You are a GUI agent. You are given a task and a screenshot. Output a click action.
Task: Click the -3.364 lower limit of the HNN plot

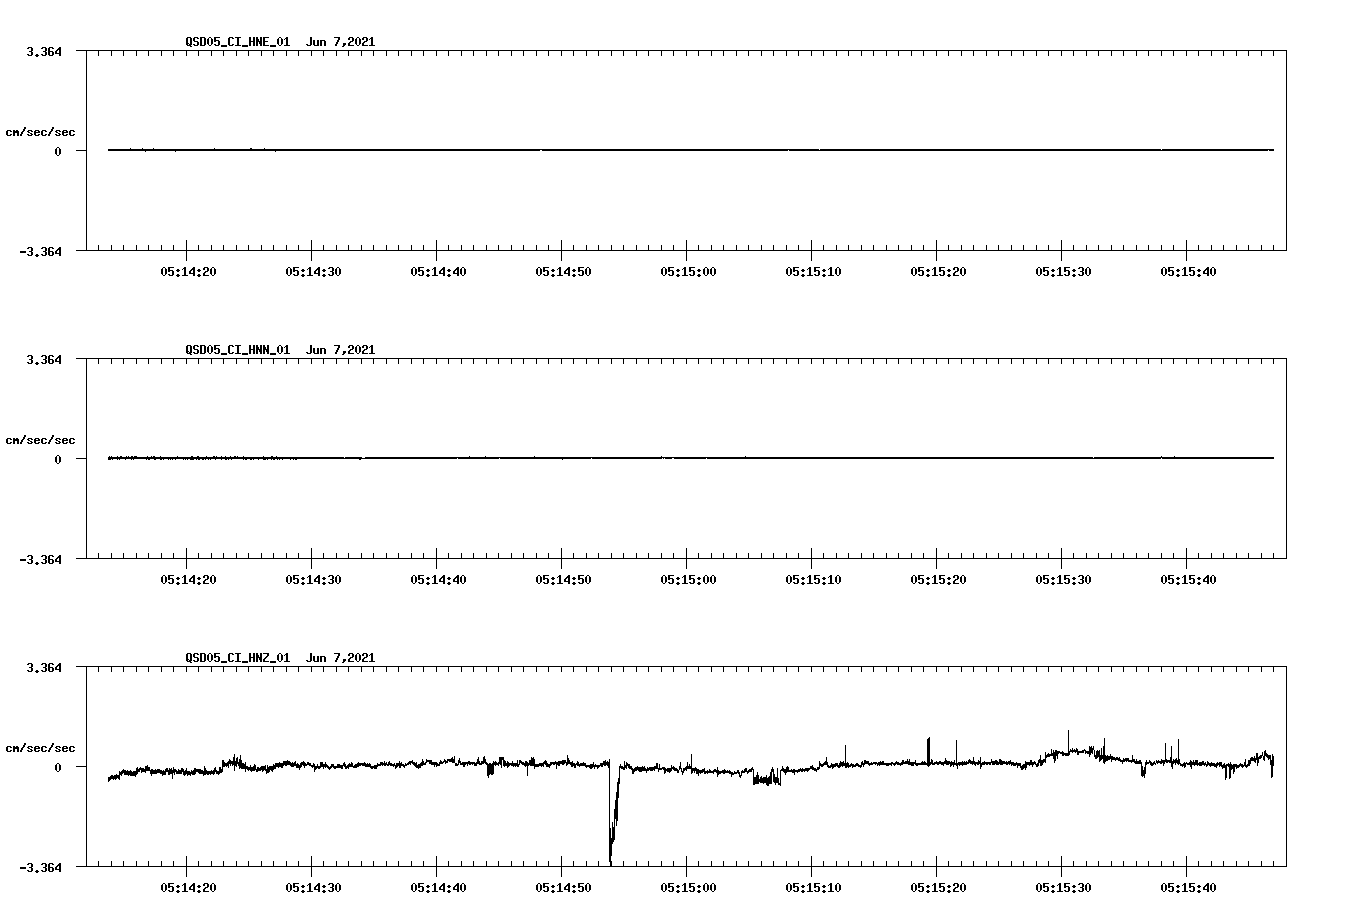tap(40, 560)
